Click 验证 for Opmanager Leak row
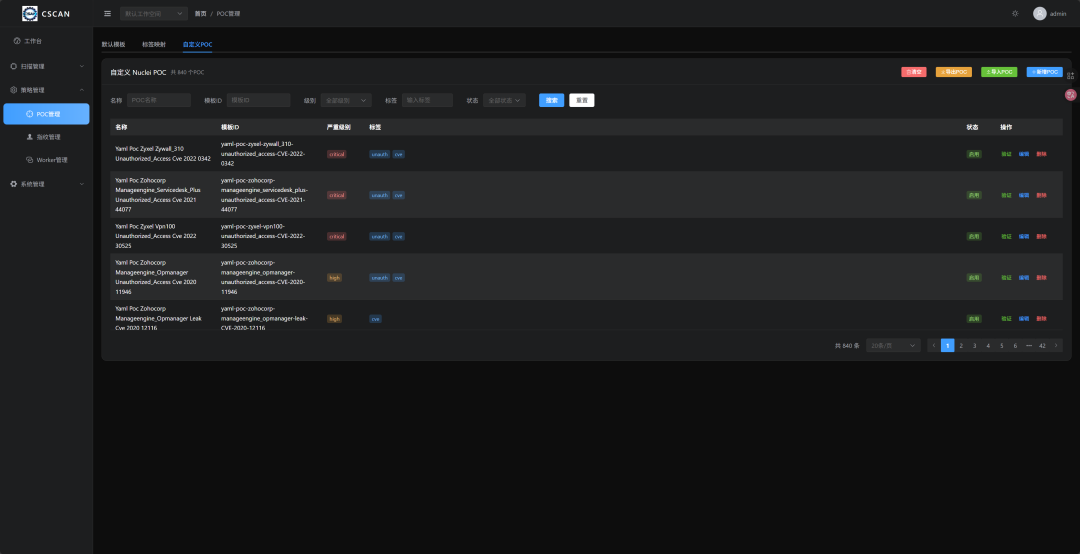 pyautogui.click(x=1006, y=318)
